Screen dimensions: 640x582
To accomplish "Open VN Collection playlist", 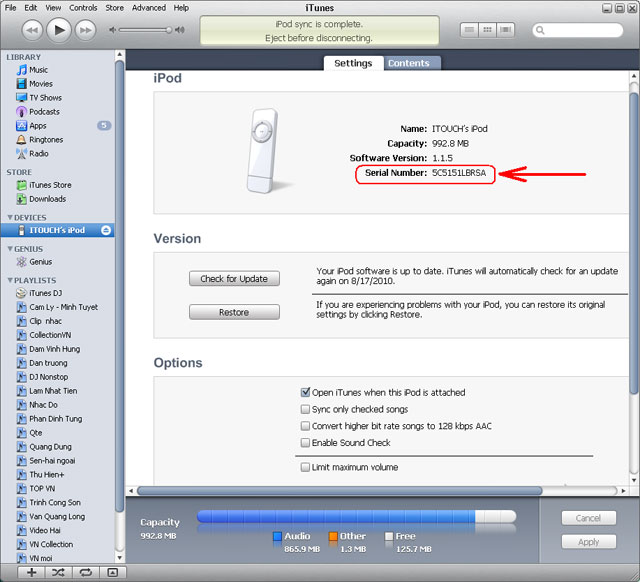I will click(x=51, y=544).
